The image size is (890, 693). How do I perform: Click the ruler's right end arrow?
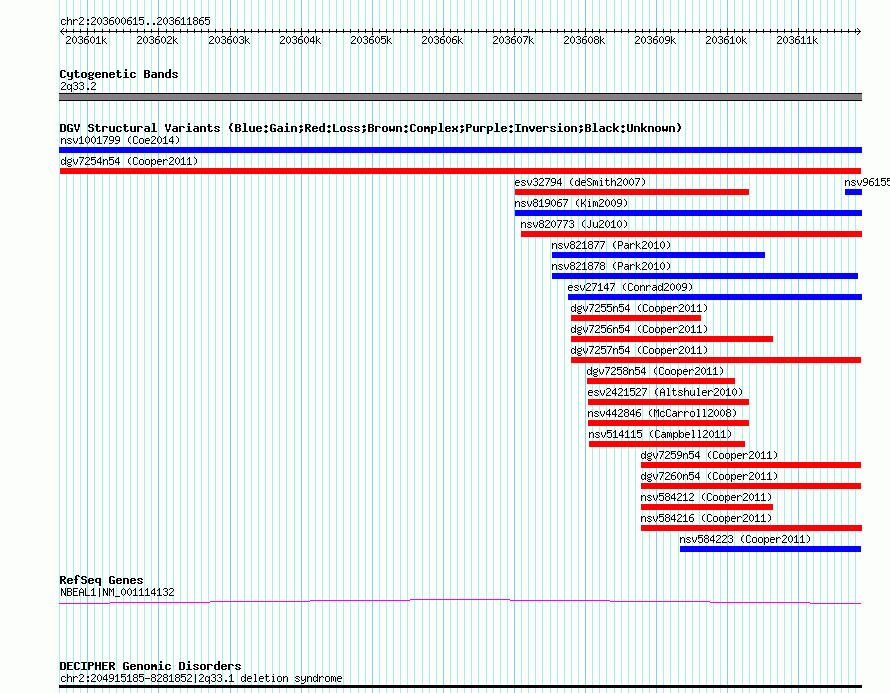click(x=858, y=32)
